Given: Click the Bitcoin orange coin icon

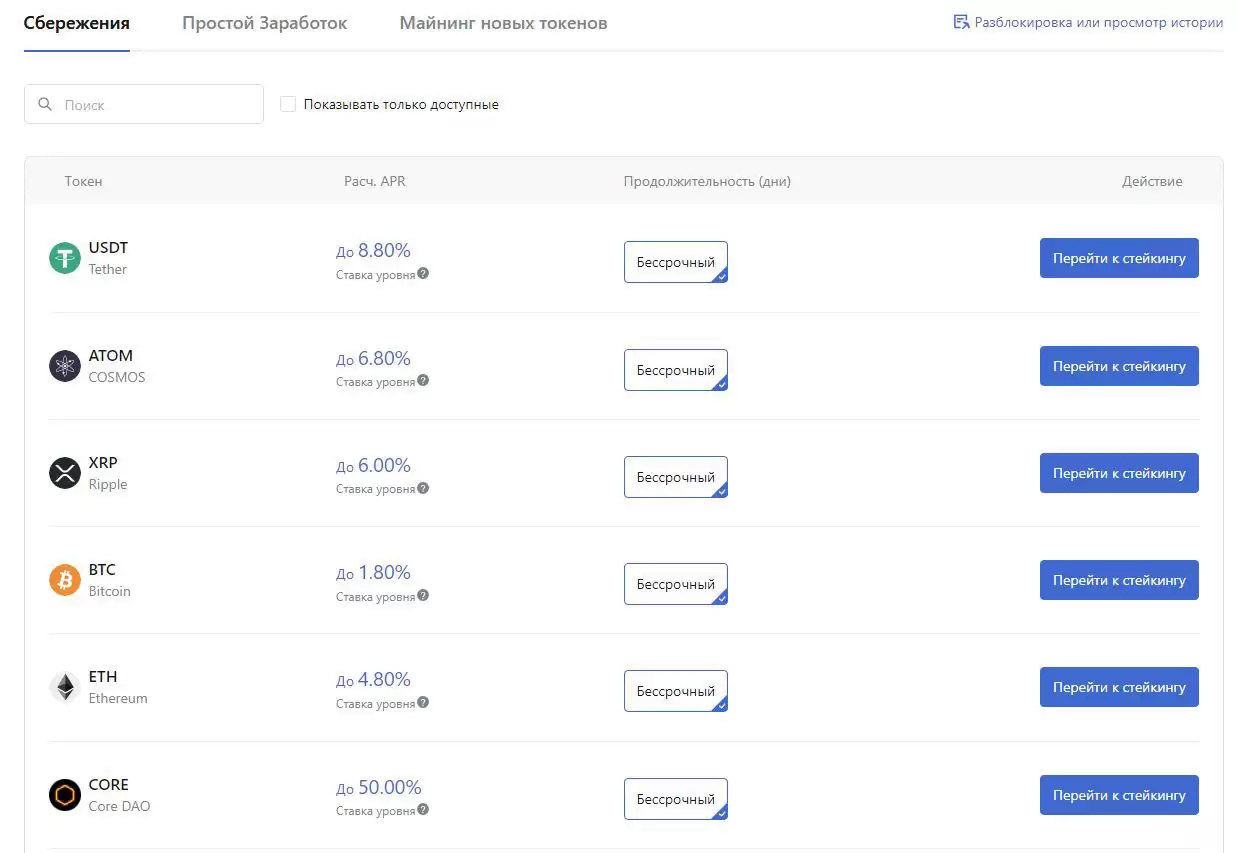Looking at the screenshot, I should pyautogui.click(x=65, y=580).
